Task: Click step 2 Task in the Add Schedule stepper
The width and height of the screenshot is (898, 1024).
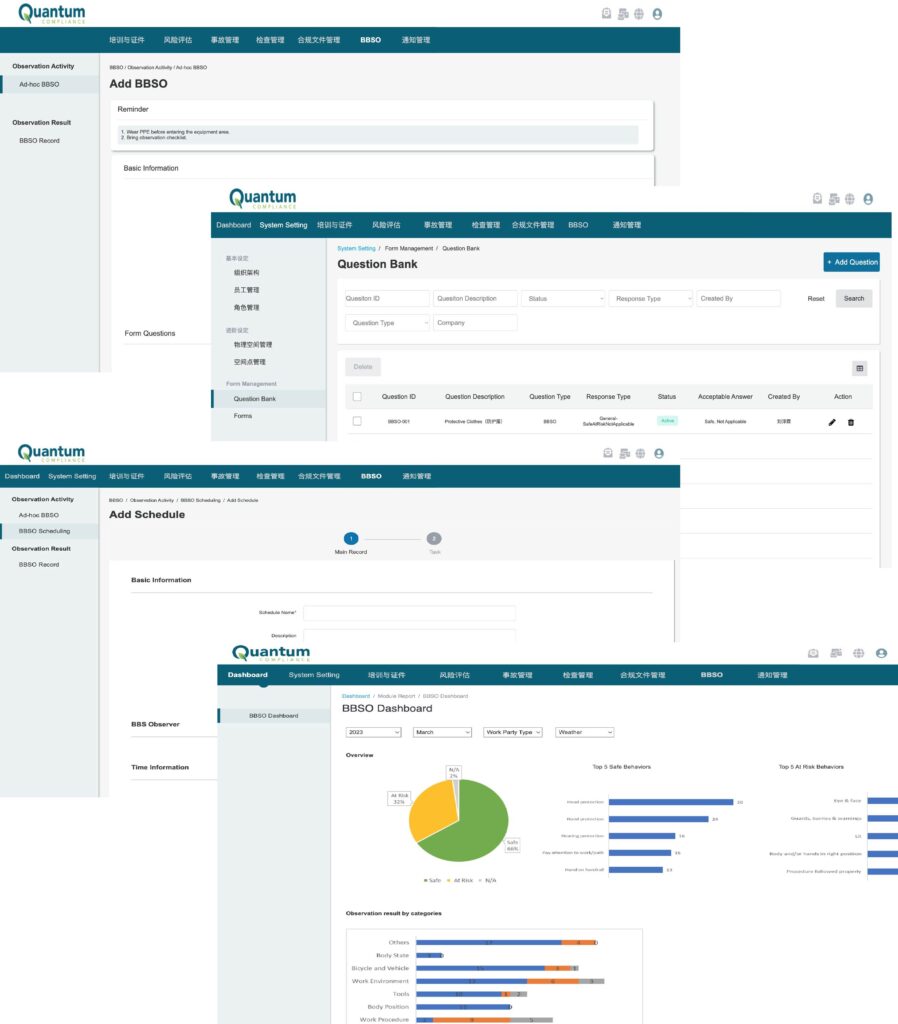Action: point(434,538)
